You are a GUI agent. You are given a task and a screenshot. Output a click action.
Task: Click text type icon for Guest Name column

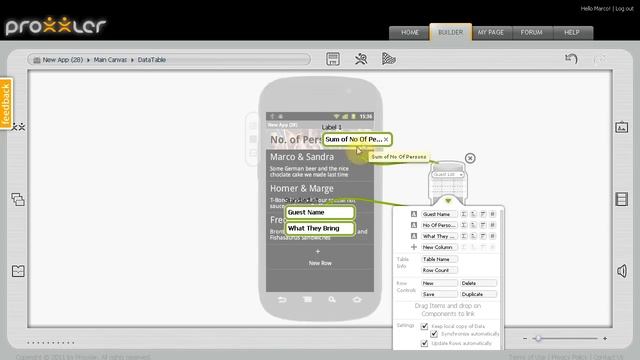[x=413, y=214]
